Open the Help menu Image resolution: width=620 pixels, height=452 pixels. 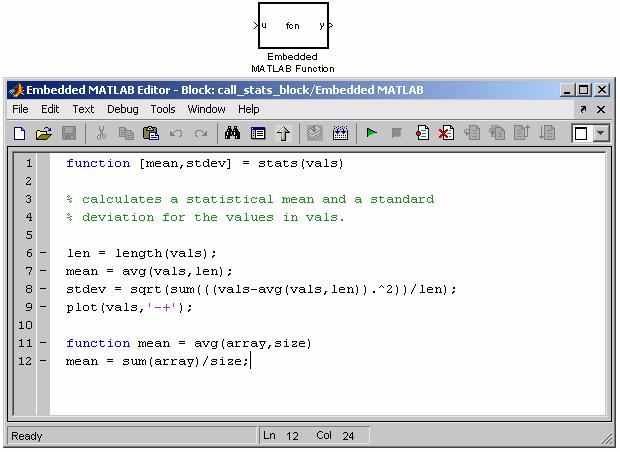(x=249, y=109)
